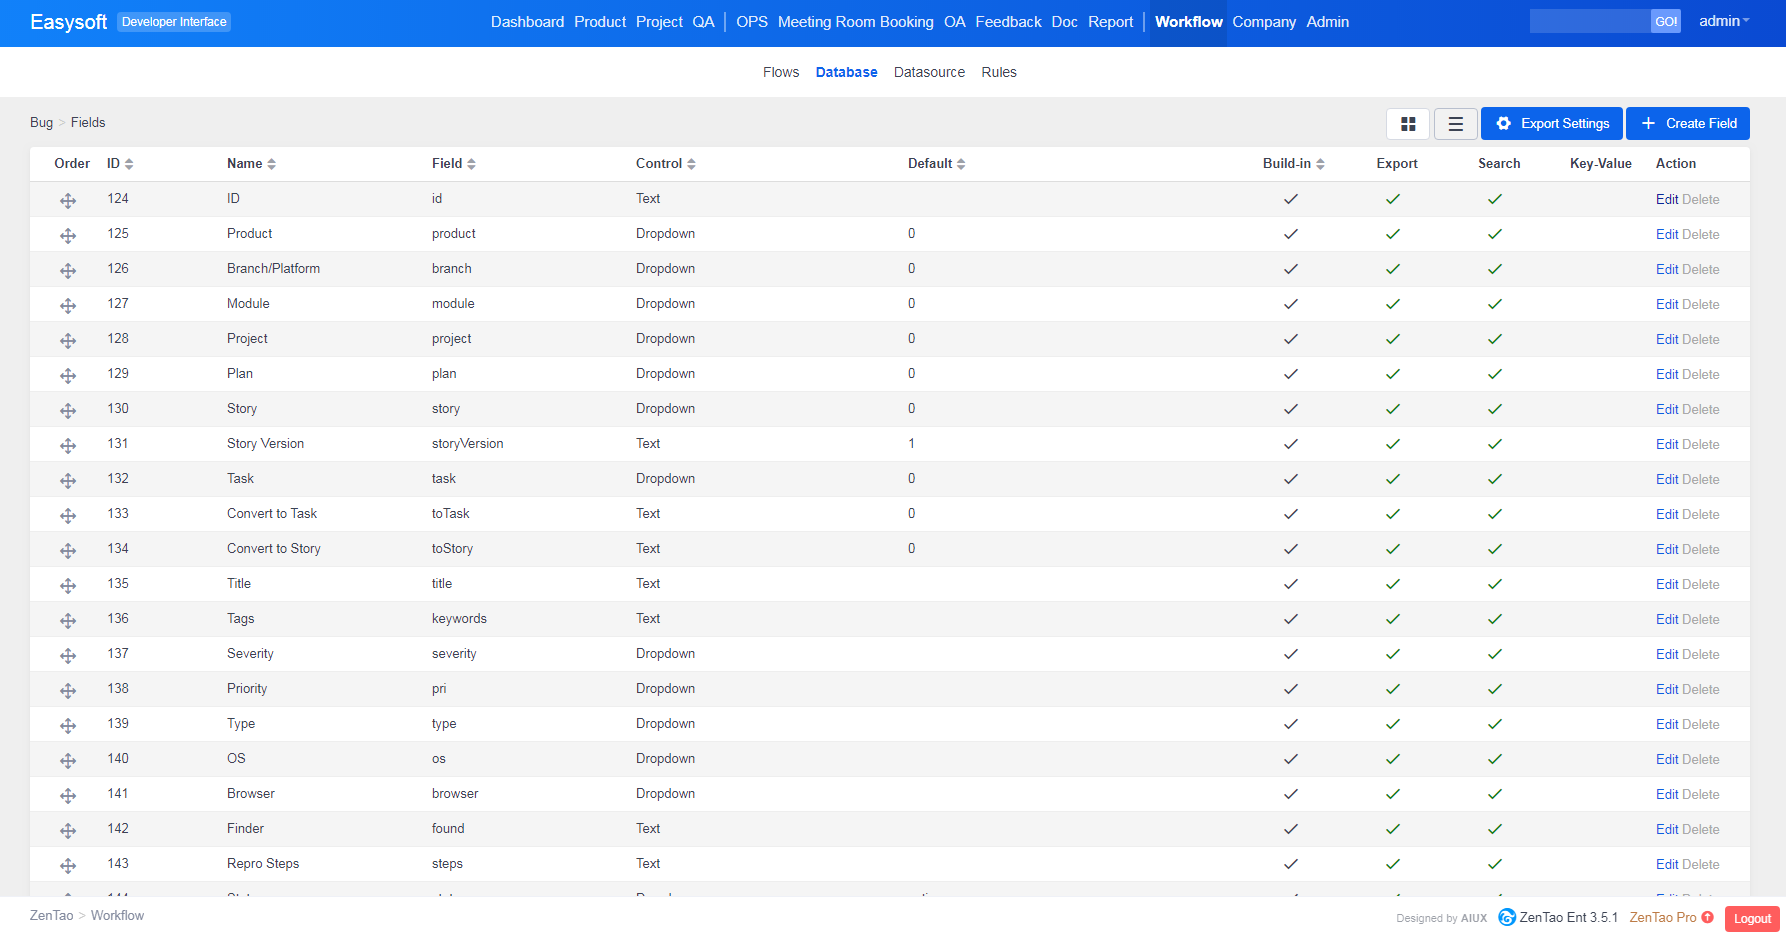Image resolution: width=1786 pixels, height=933 pixels.
Task: Click the Create Field button
Action: (1687, 124)
